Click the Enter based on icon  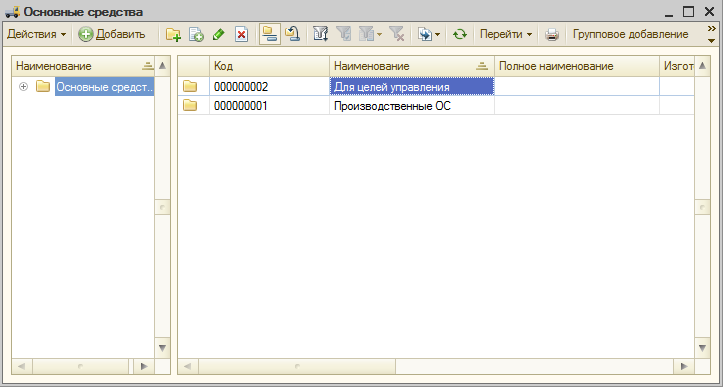(425, 35)
